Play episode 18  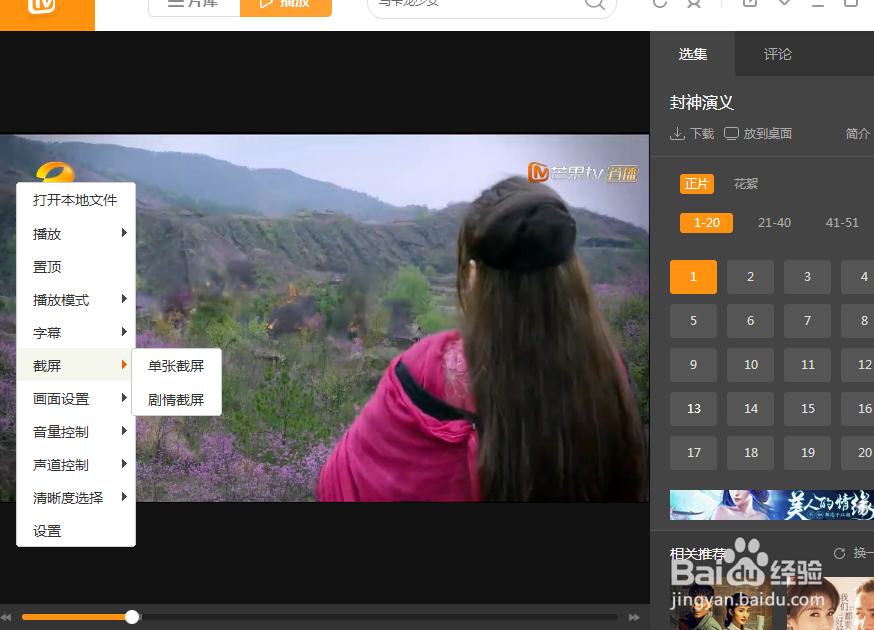[x=750, y=453]
